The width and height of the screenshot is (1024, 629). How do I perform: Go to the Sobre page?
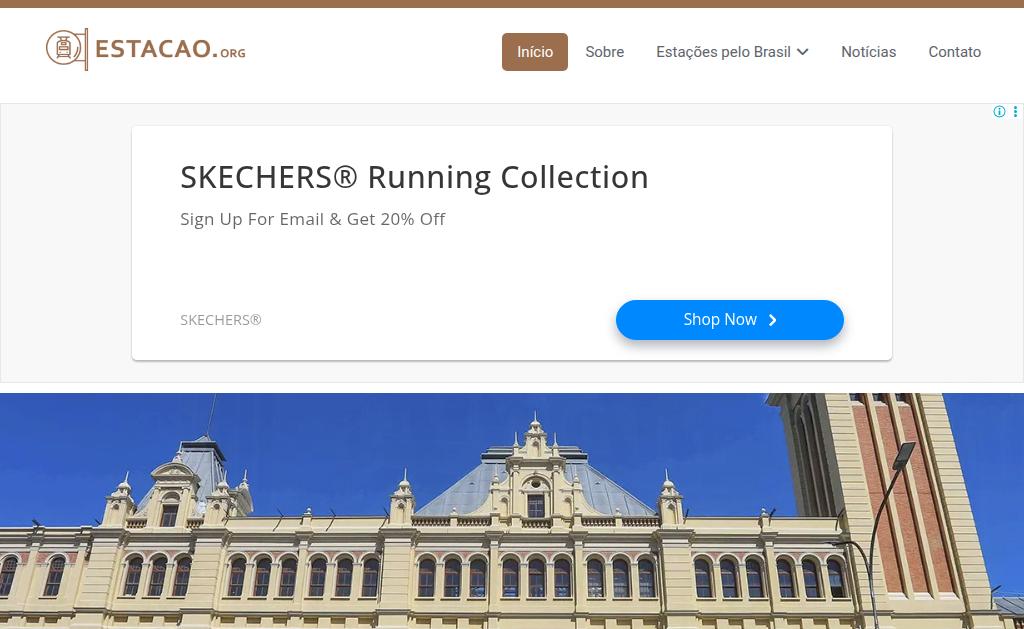pyautogui.click(x=605, y=52)
